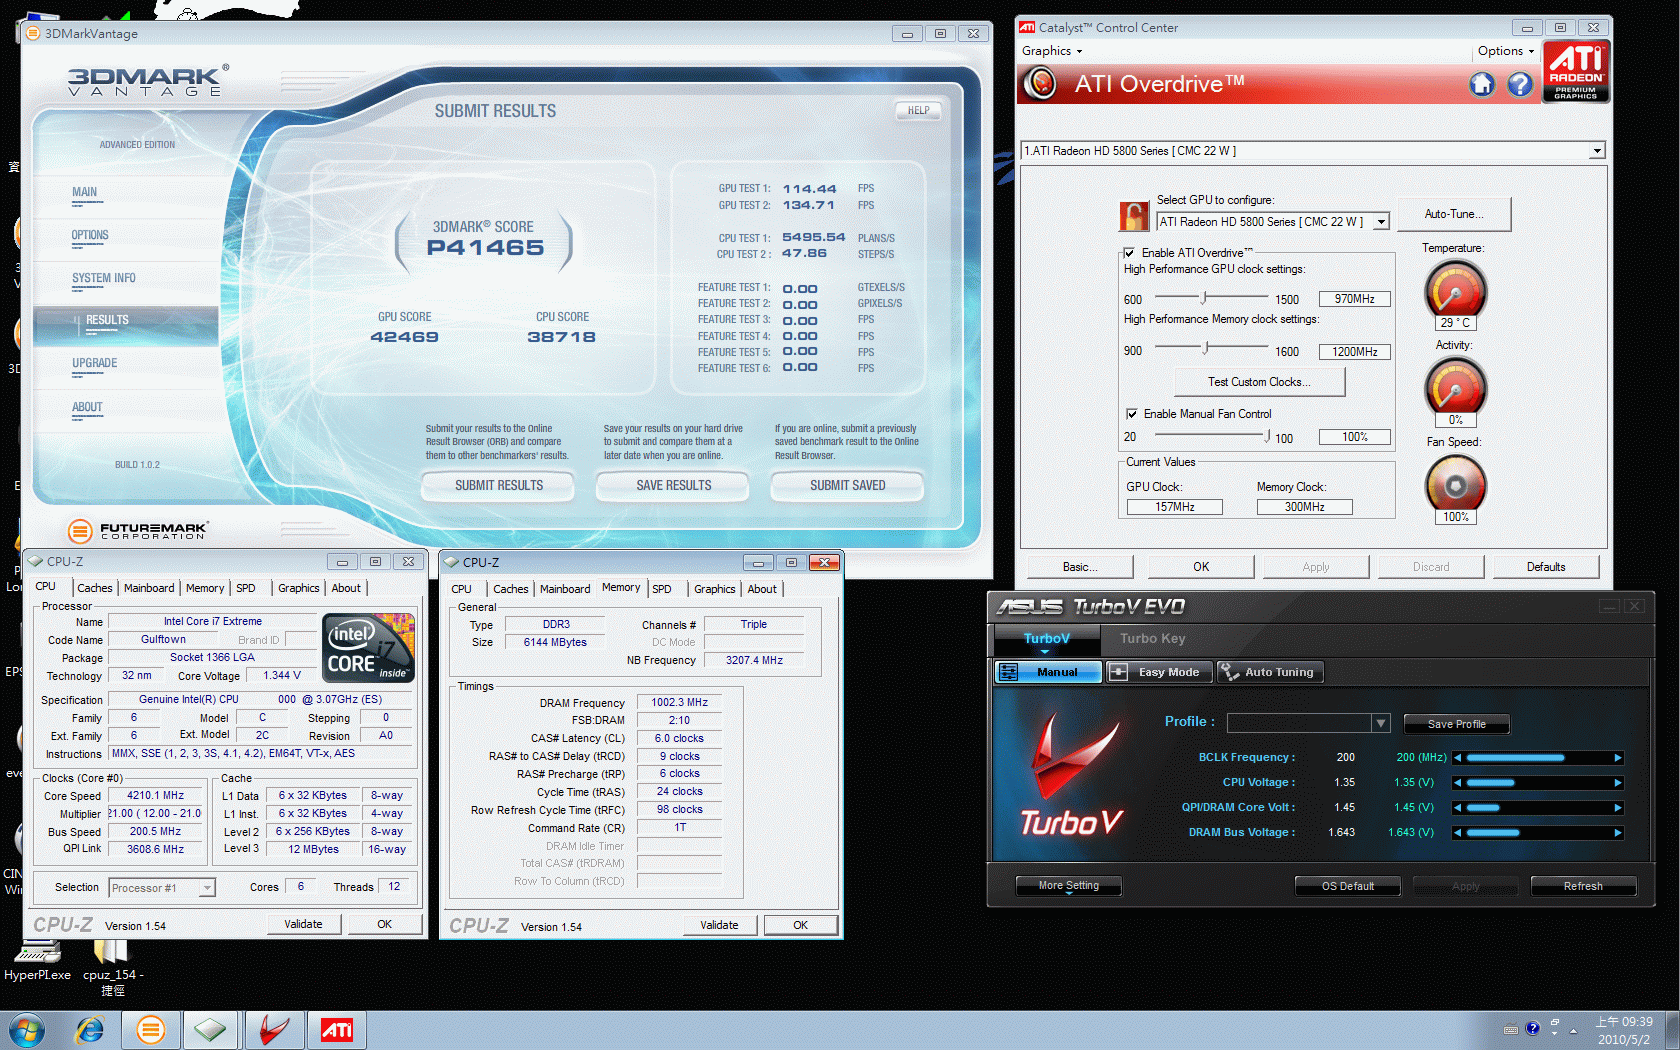Click Validate in left CPU-Z window

coord(303,924)
